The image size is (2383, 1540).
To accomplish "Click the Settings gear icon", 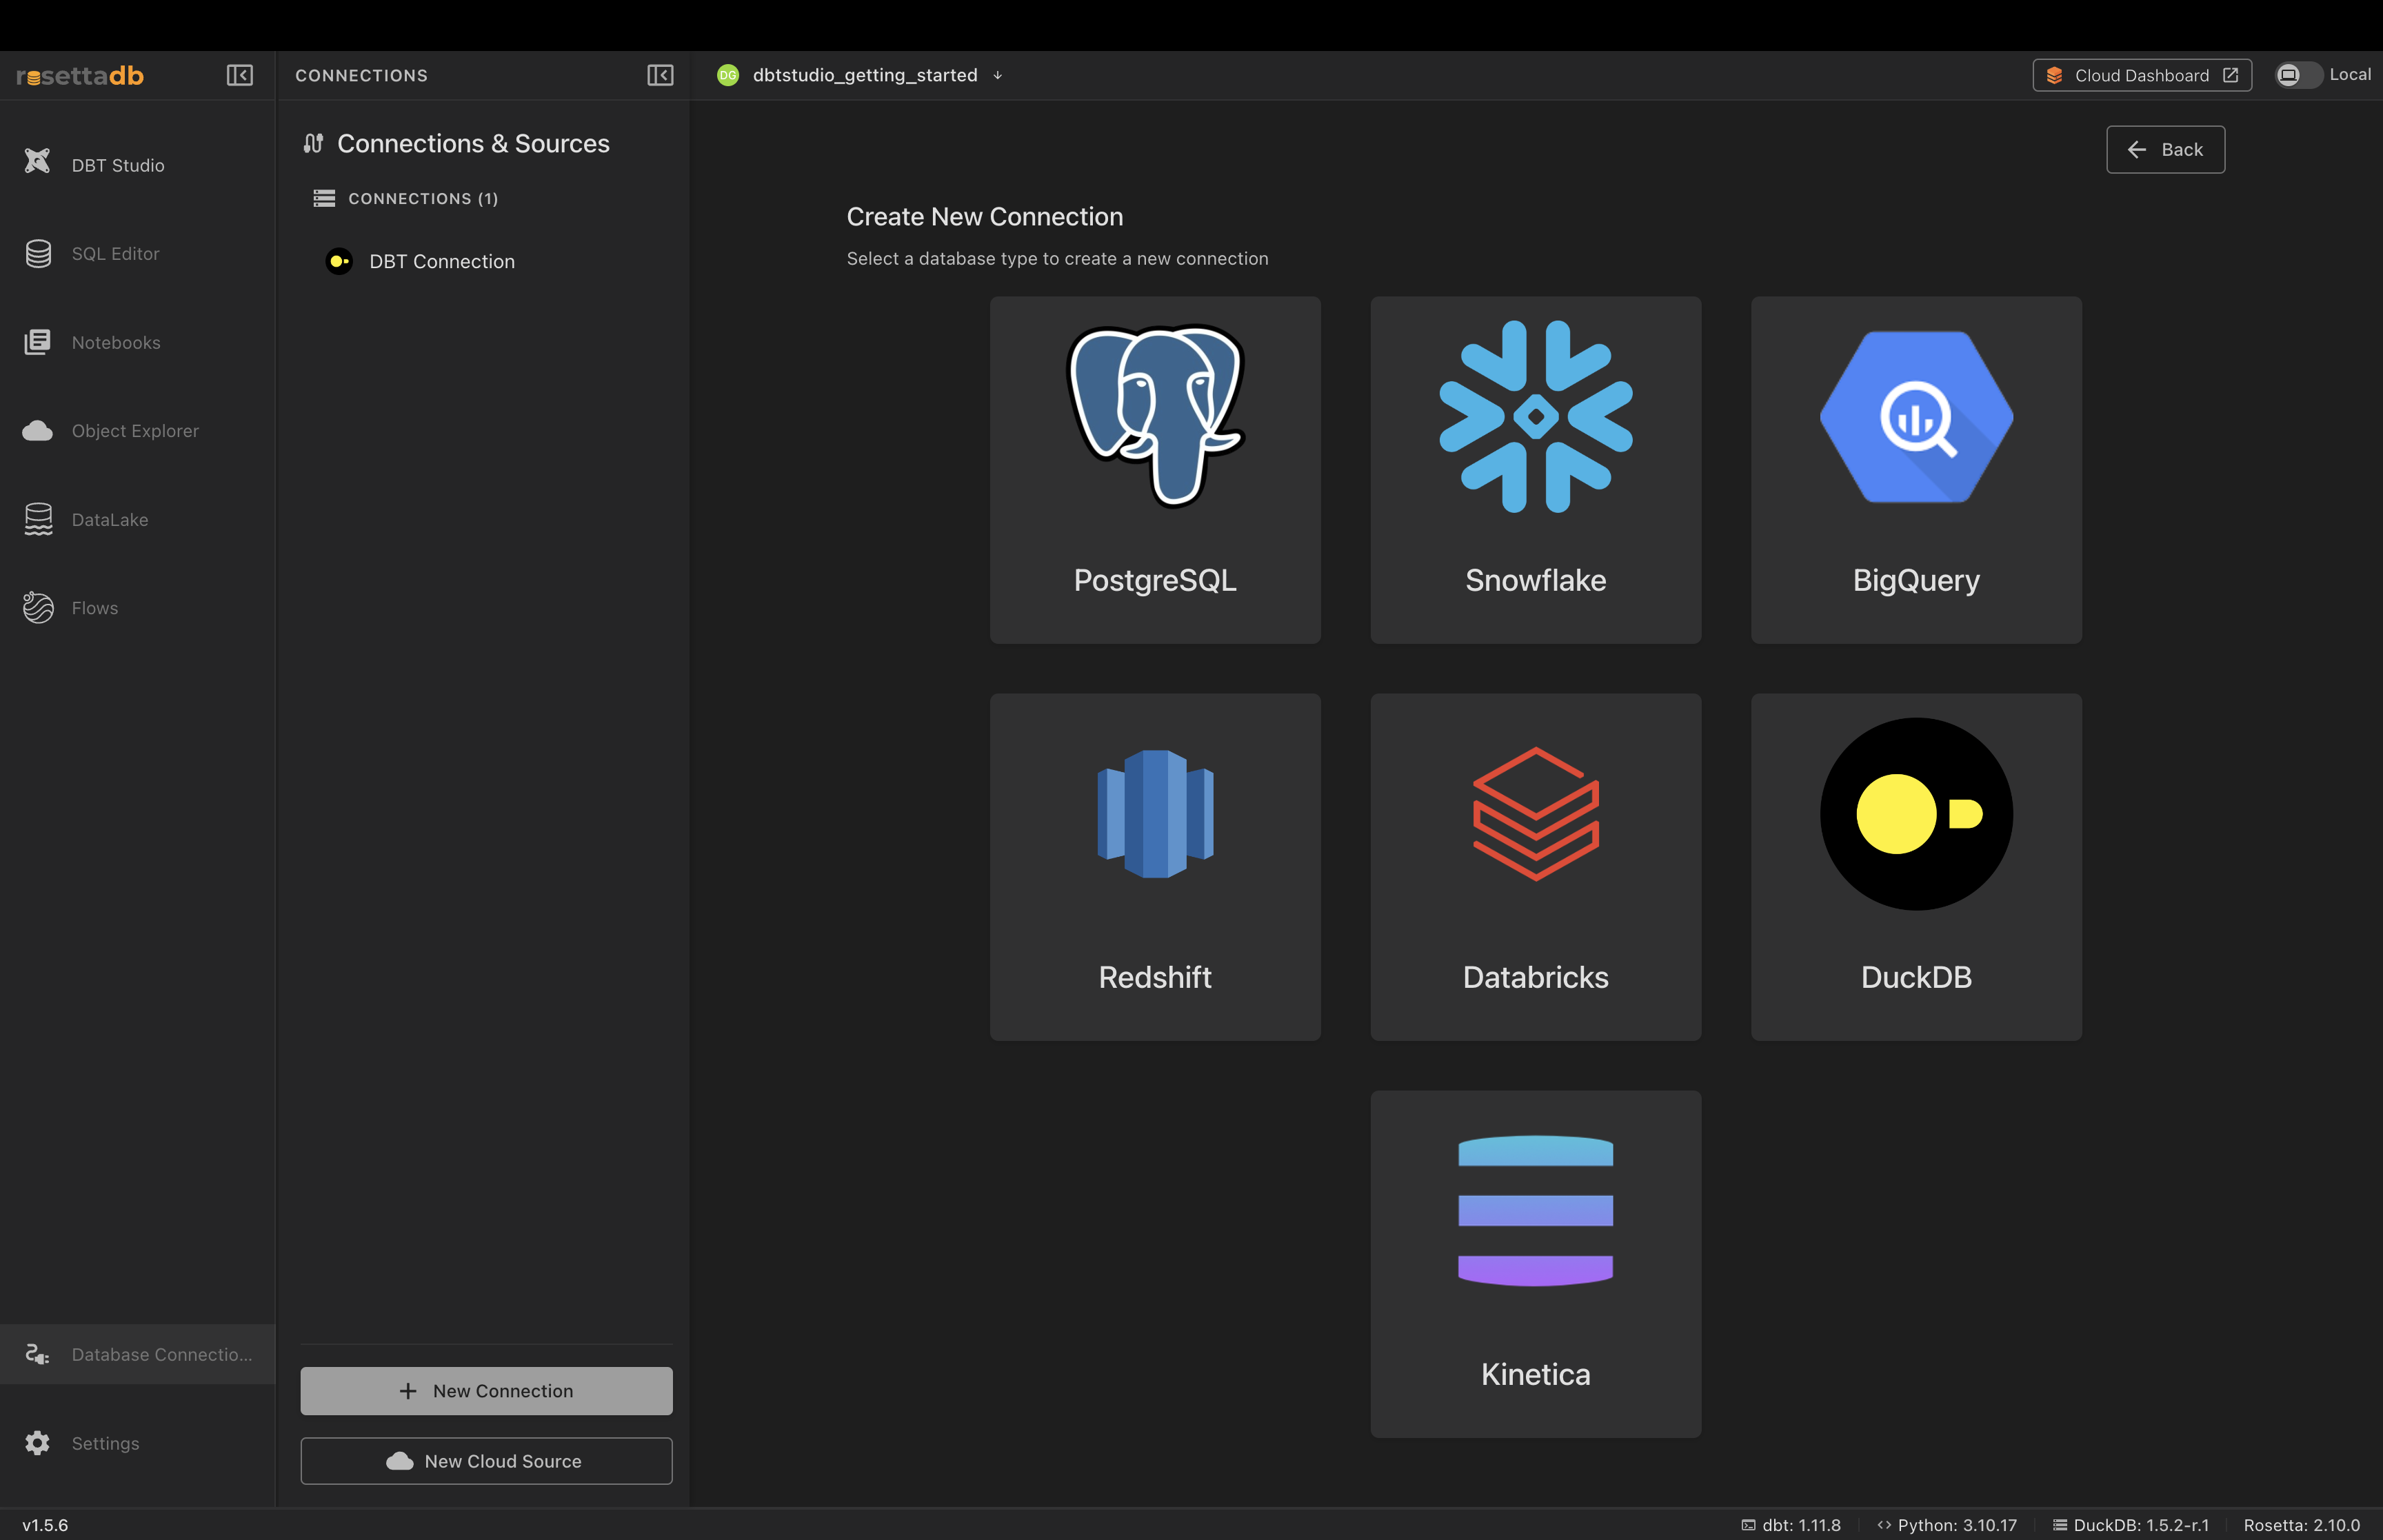I will (38, 1443).
